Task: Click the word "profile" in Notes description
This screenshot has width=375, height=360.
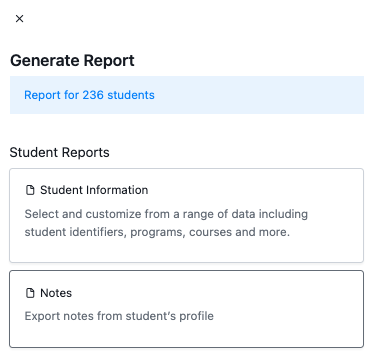Action: [196, 316]
